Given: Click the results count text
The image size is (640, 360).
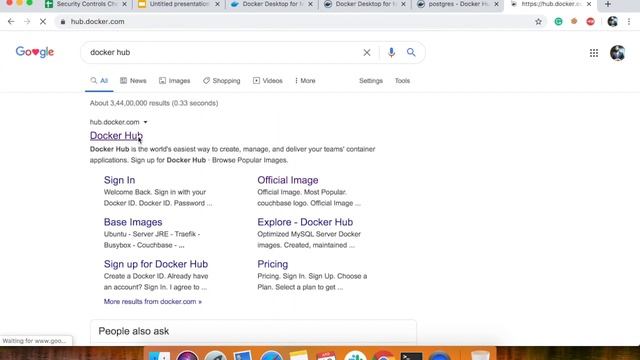Looking at the screenshot, I should [x=154, y=103].
